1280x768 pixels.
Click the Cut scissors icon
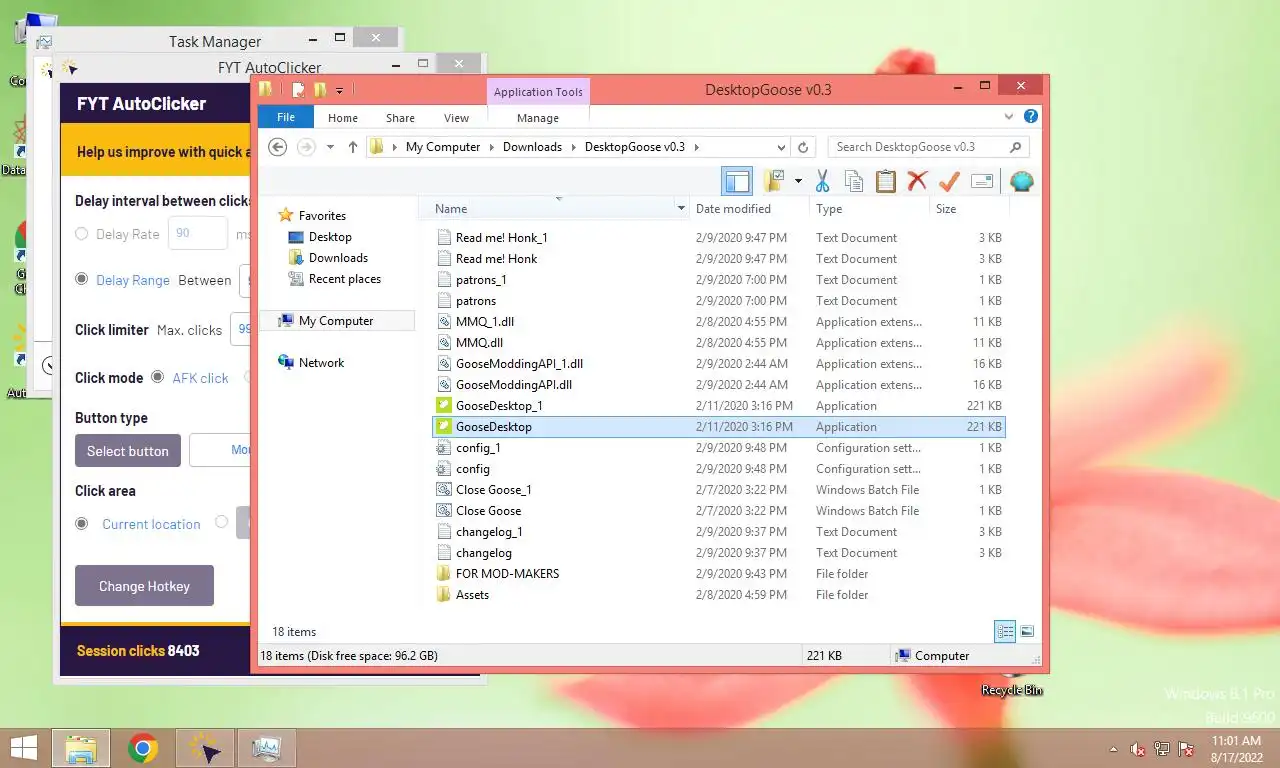coord(822,181)
